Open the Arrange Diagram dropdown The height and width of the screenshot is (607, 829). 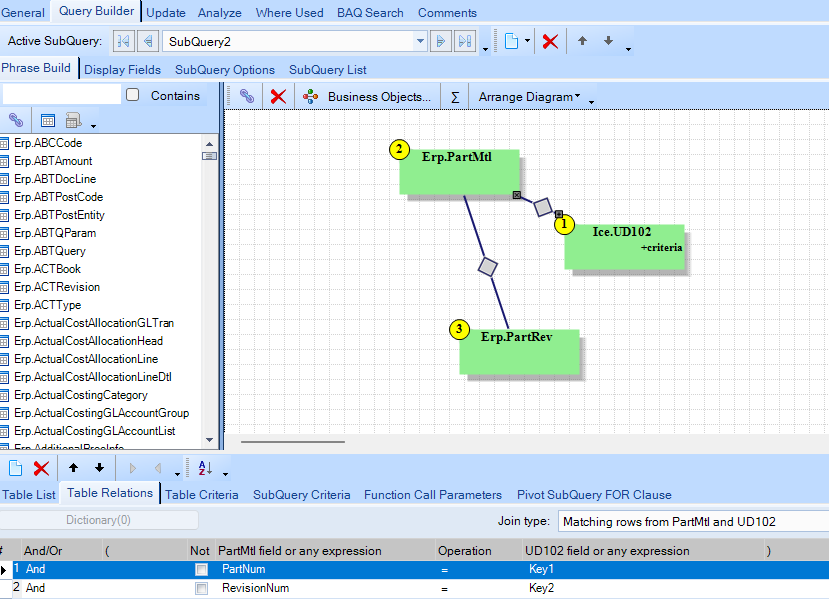[529, 97]
